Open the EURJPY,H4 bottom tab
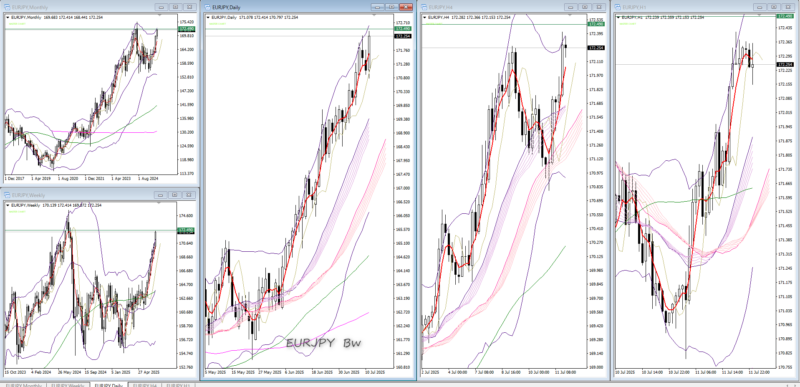The image size is (800, 387). coord(145,385)
